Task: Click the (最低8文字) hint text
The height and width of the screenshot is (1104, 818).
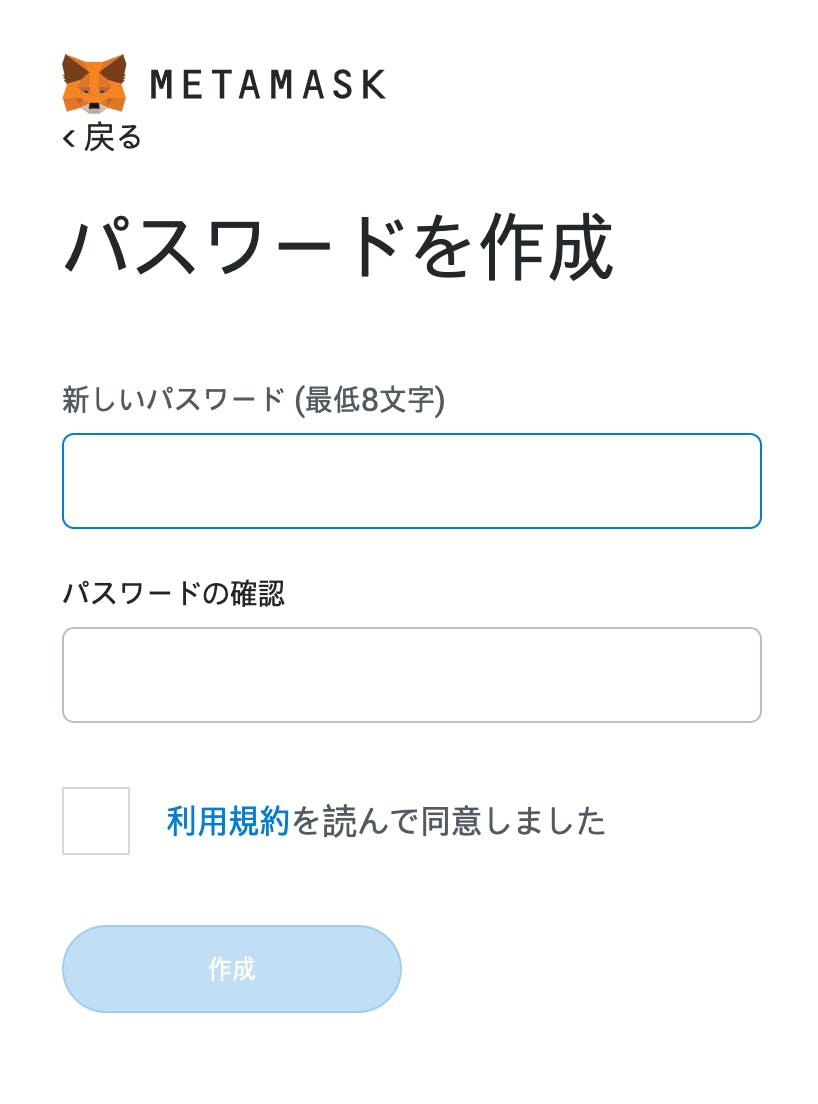Action: click(370, 401)
